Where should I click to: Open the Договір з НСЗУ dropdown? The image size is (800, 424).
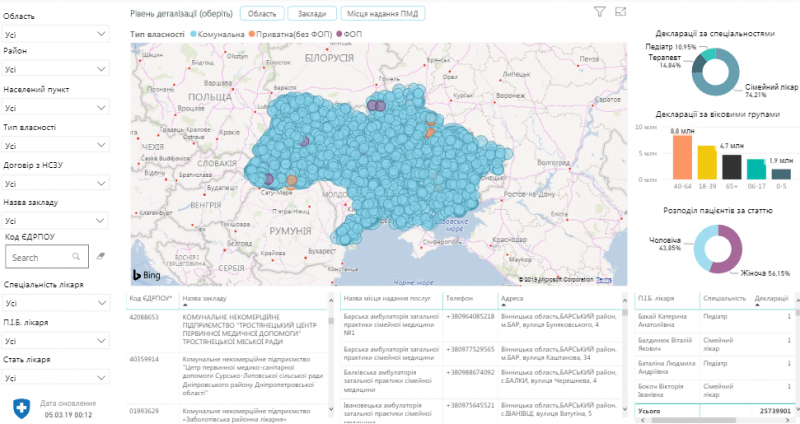click(56, 183)
